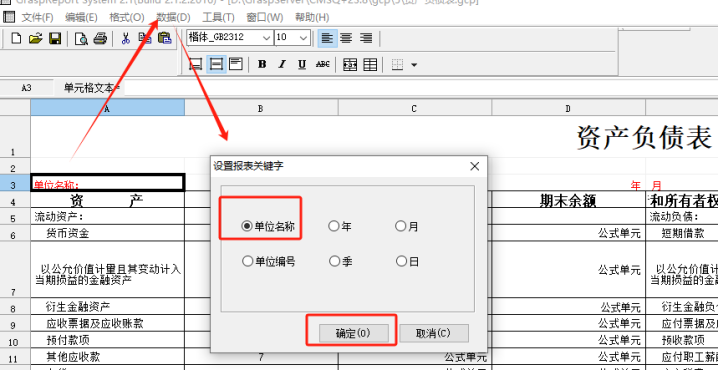The image size is (719, 371).
Task: Click the printer icon
Action: [100, 39]
